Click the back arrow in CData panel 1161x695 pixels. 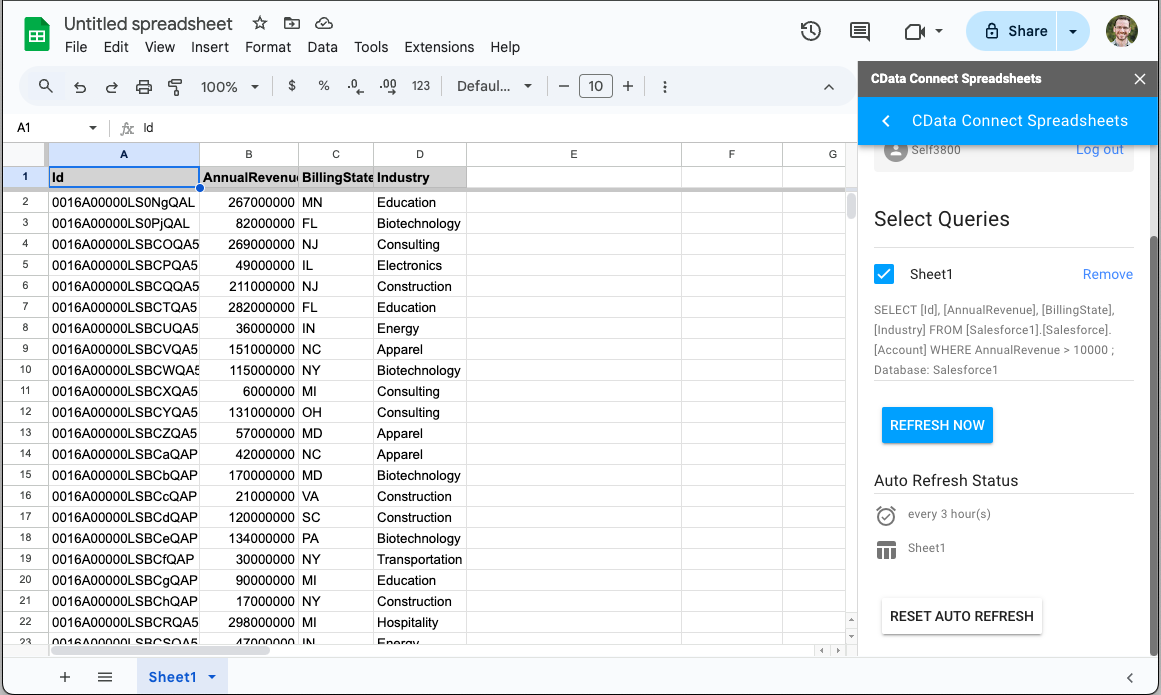click(x=886, y=121)
